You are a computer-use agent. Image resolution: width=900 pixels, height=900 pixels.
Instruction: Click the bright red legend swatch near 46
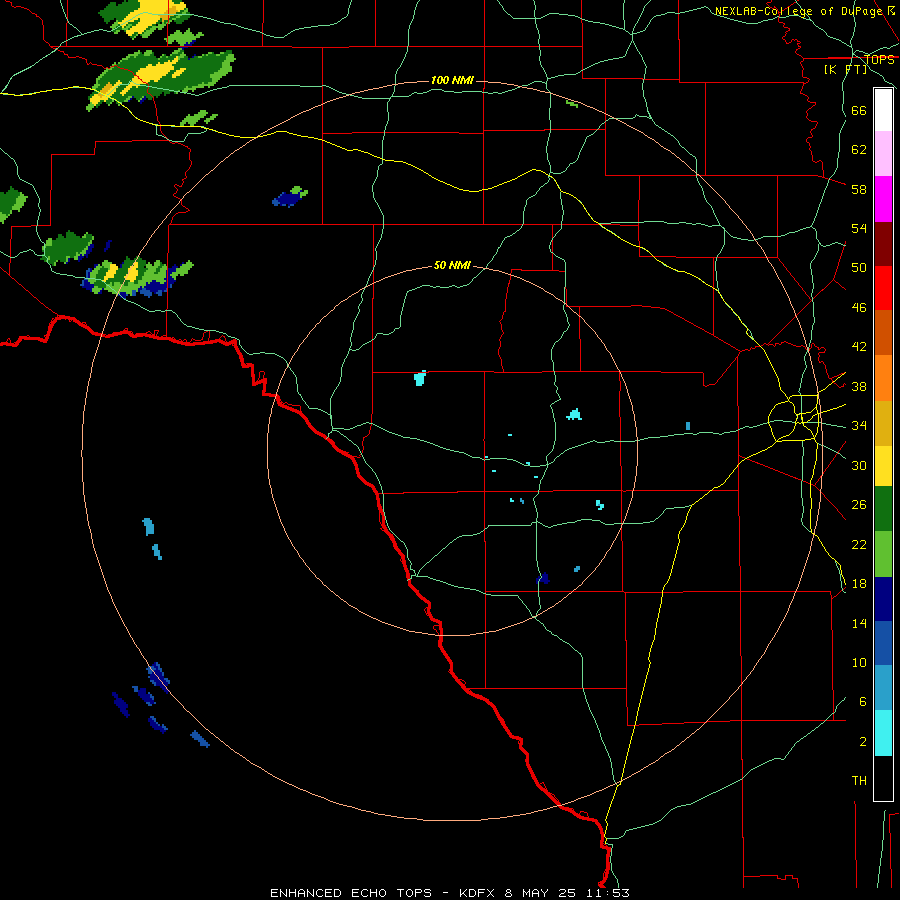coord(883,289)
